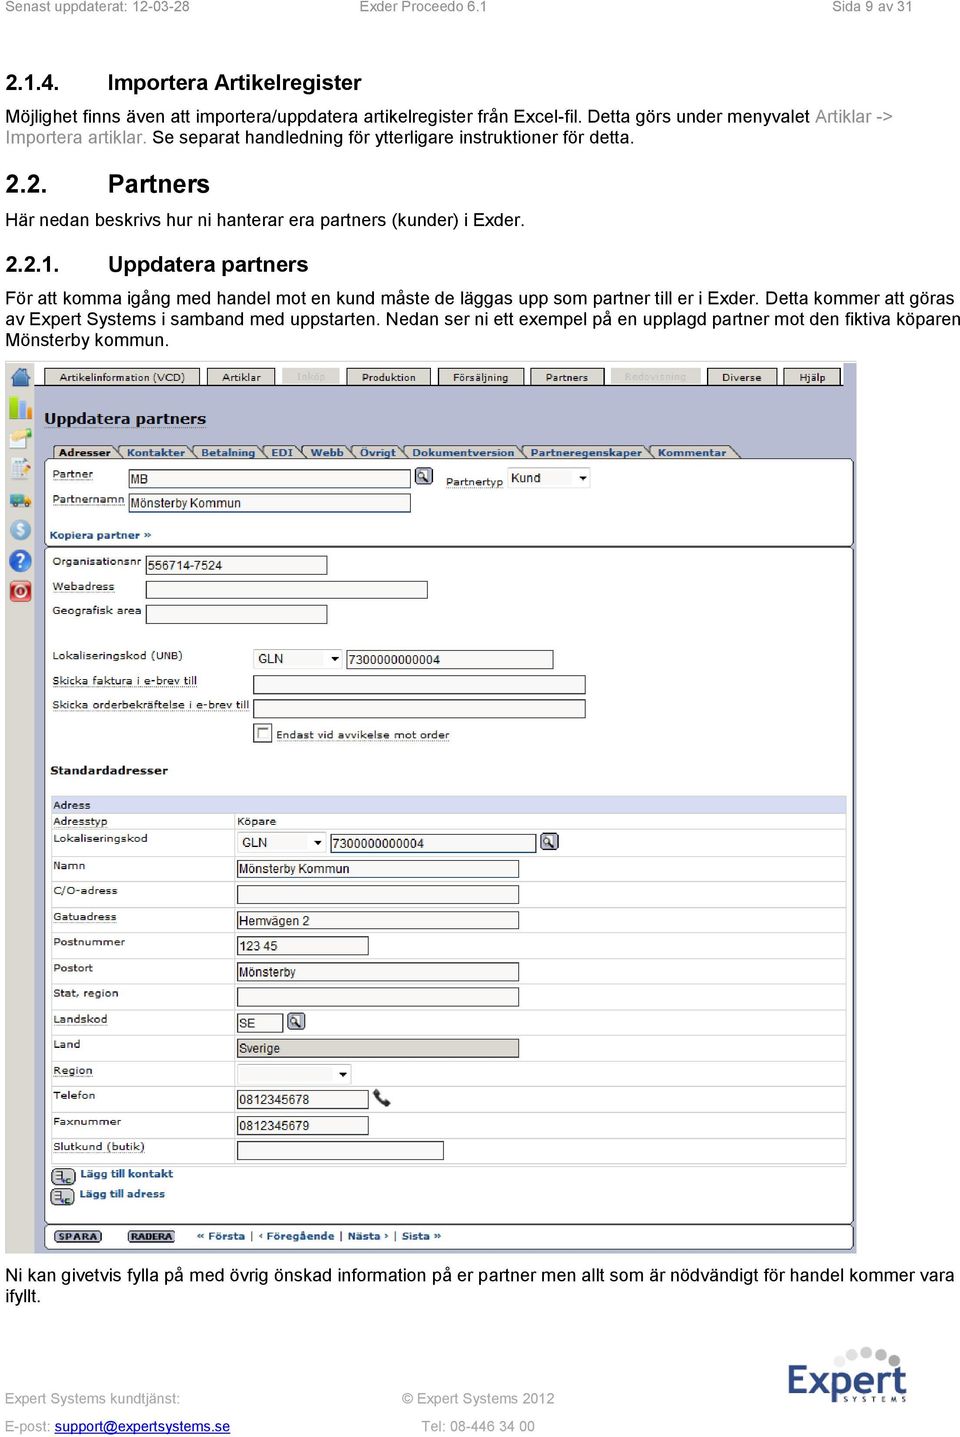This screenshot has height=1437, width=960.
Task: Click the Partner field containing MB
Action: click(x=269, y=478)
